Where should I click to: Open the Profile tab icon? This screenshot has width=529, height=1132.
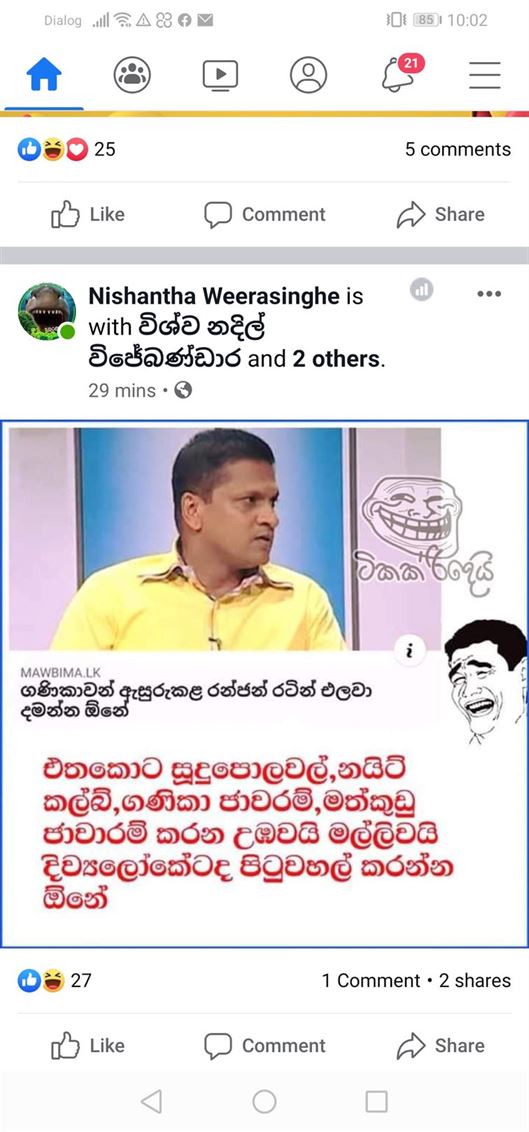tap(308, 74)
